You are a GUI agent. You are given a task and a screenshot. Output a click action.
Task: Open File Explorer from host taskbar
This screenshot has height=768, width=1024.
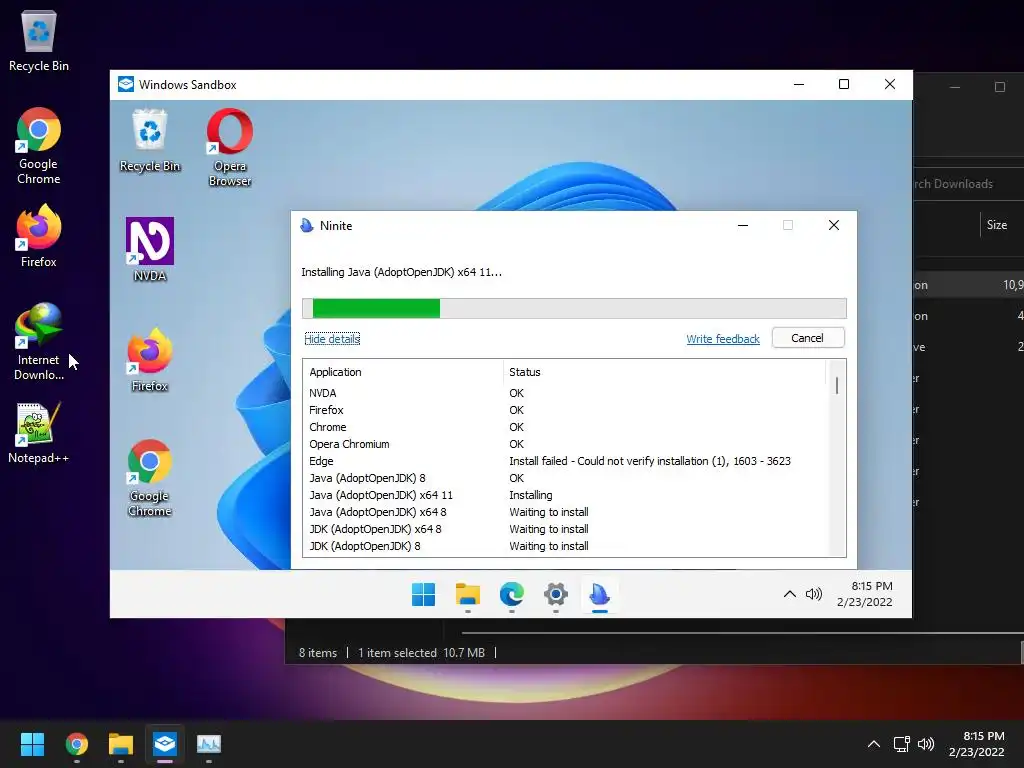coord(121,744)
